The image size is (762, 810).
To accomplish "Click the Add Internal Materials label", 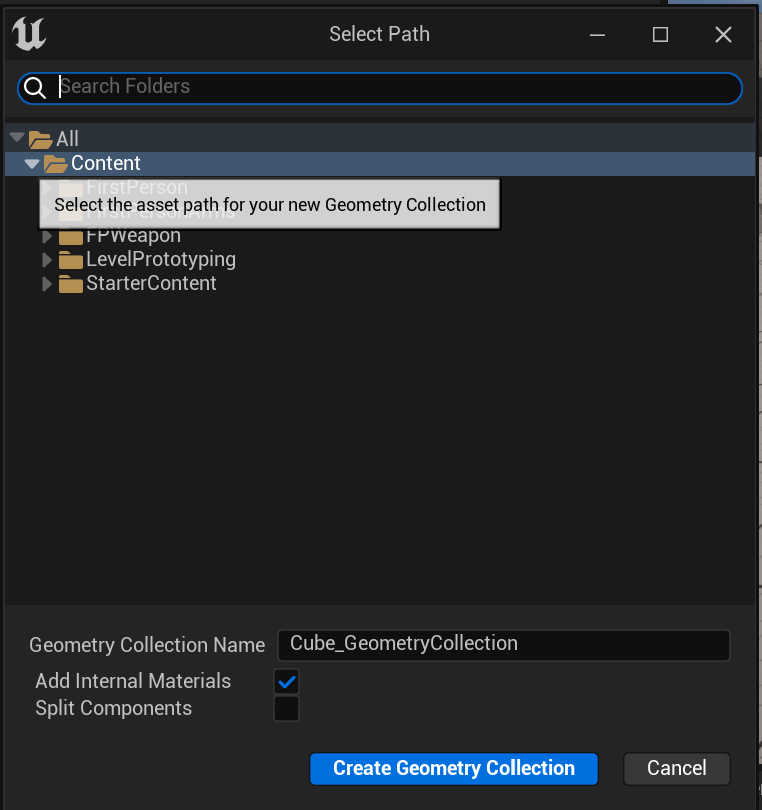I will [133, 681].
